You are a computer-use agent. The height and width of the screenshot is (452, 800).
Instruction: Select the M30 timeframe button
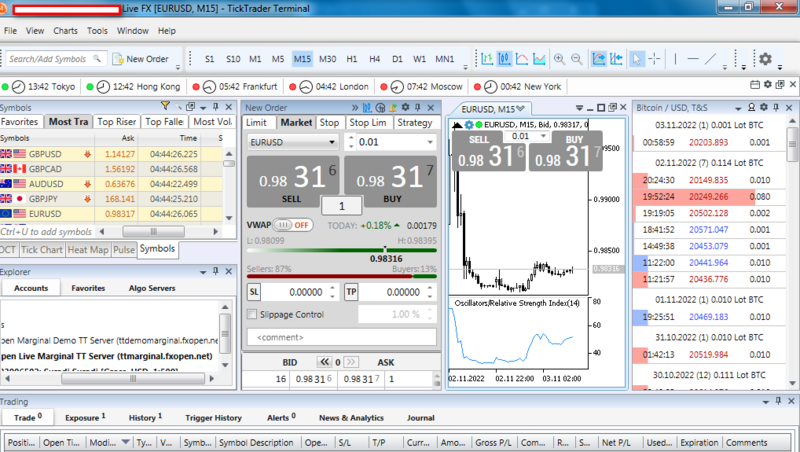(328, 59)
